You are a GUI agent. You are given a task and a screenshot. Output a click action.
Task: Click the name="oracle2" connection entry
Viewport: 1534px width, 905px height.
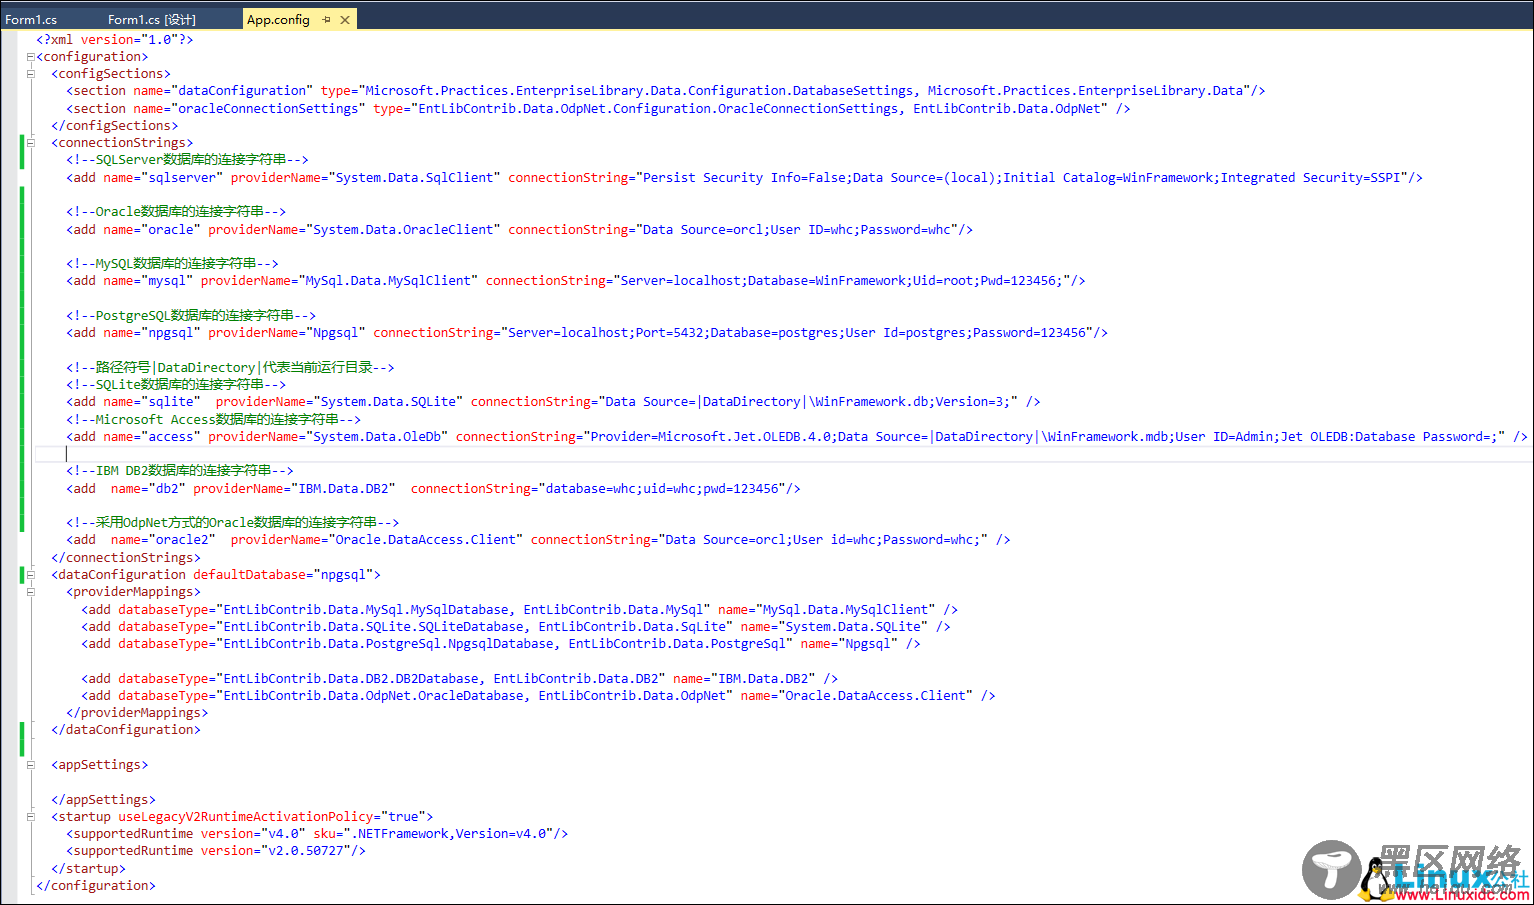[x=163, y=540]
